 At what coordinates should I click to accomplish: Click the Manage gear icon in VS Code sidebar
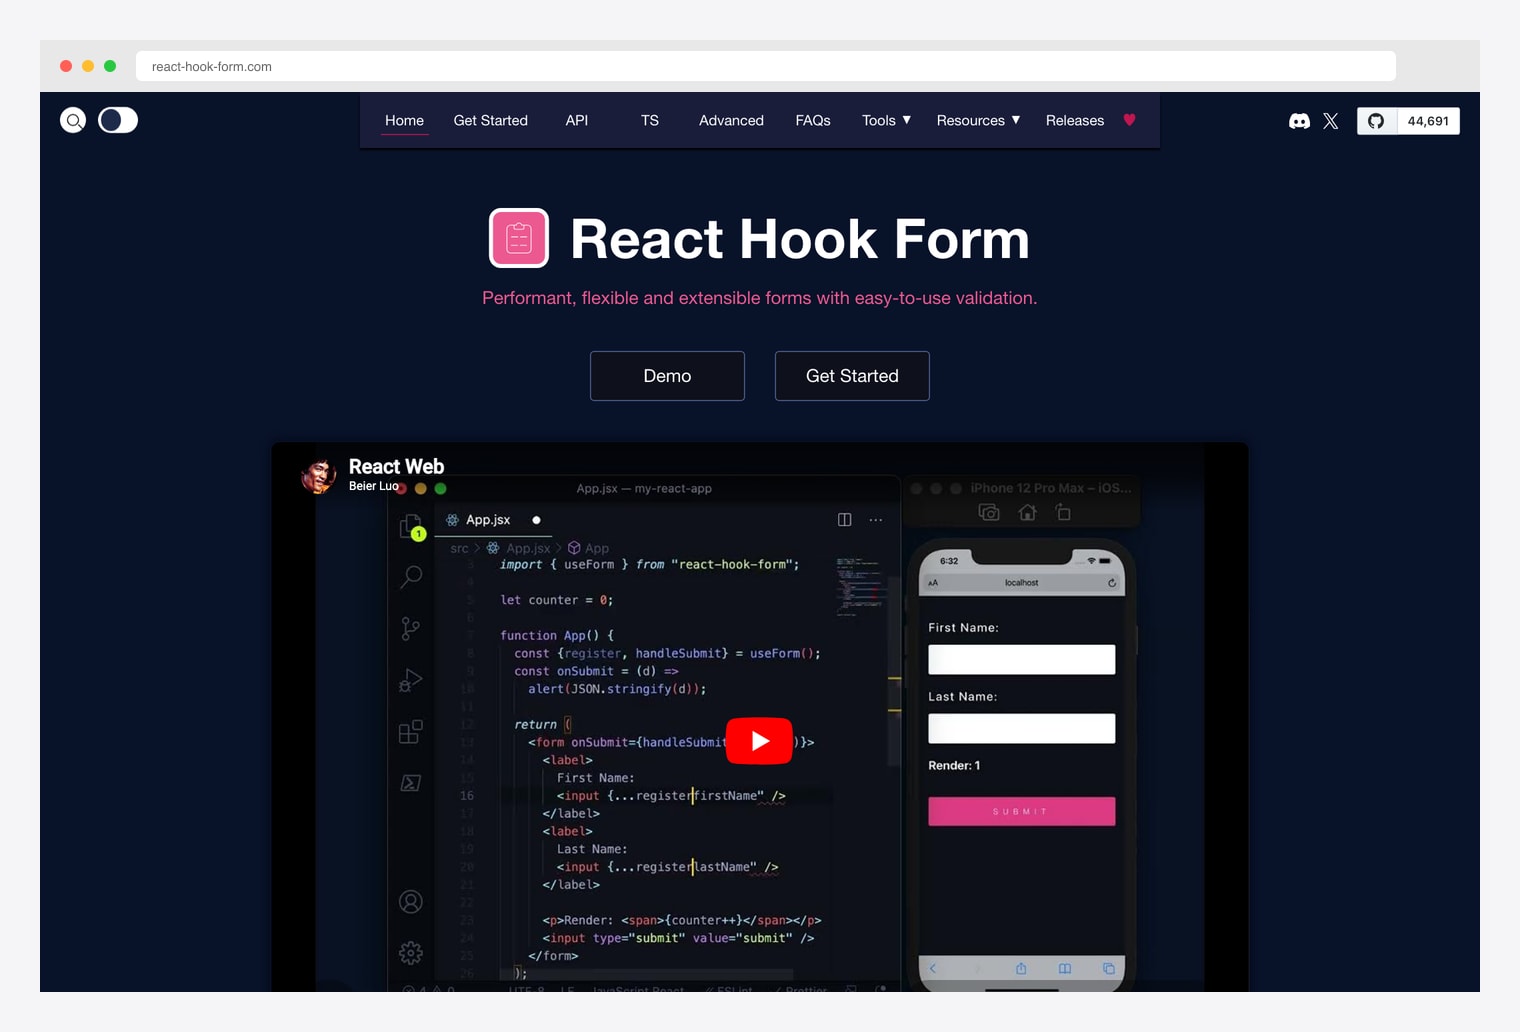point(411,953)
